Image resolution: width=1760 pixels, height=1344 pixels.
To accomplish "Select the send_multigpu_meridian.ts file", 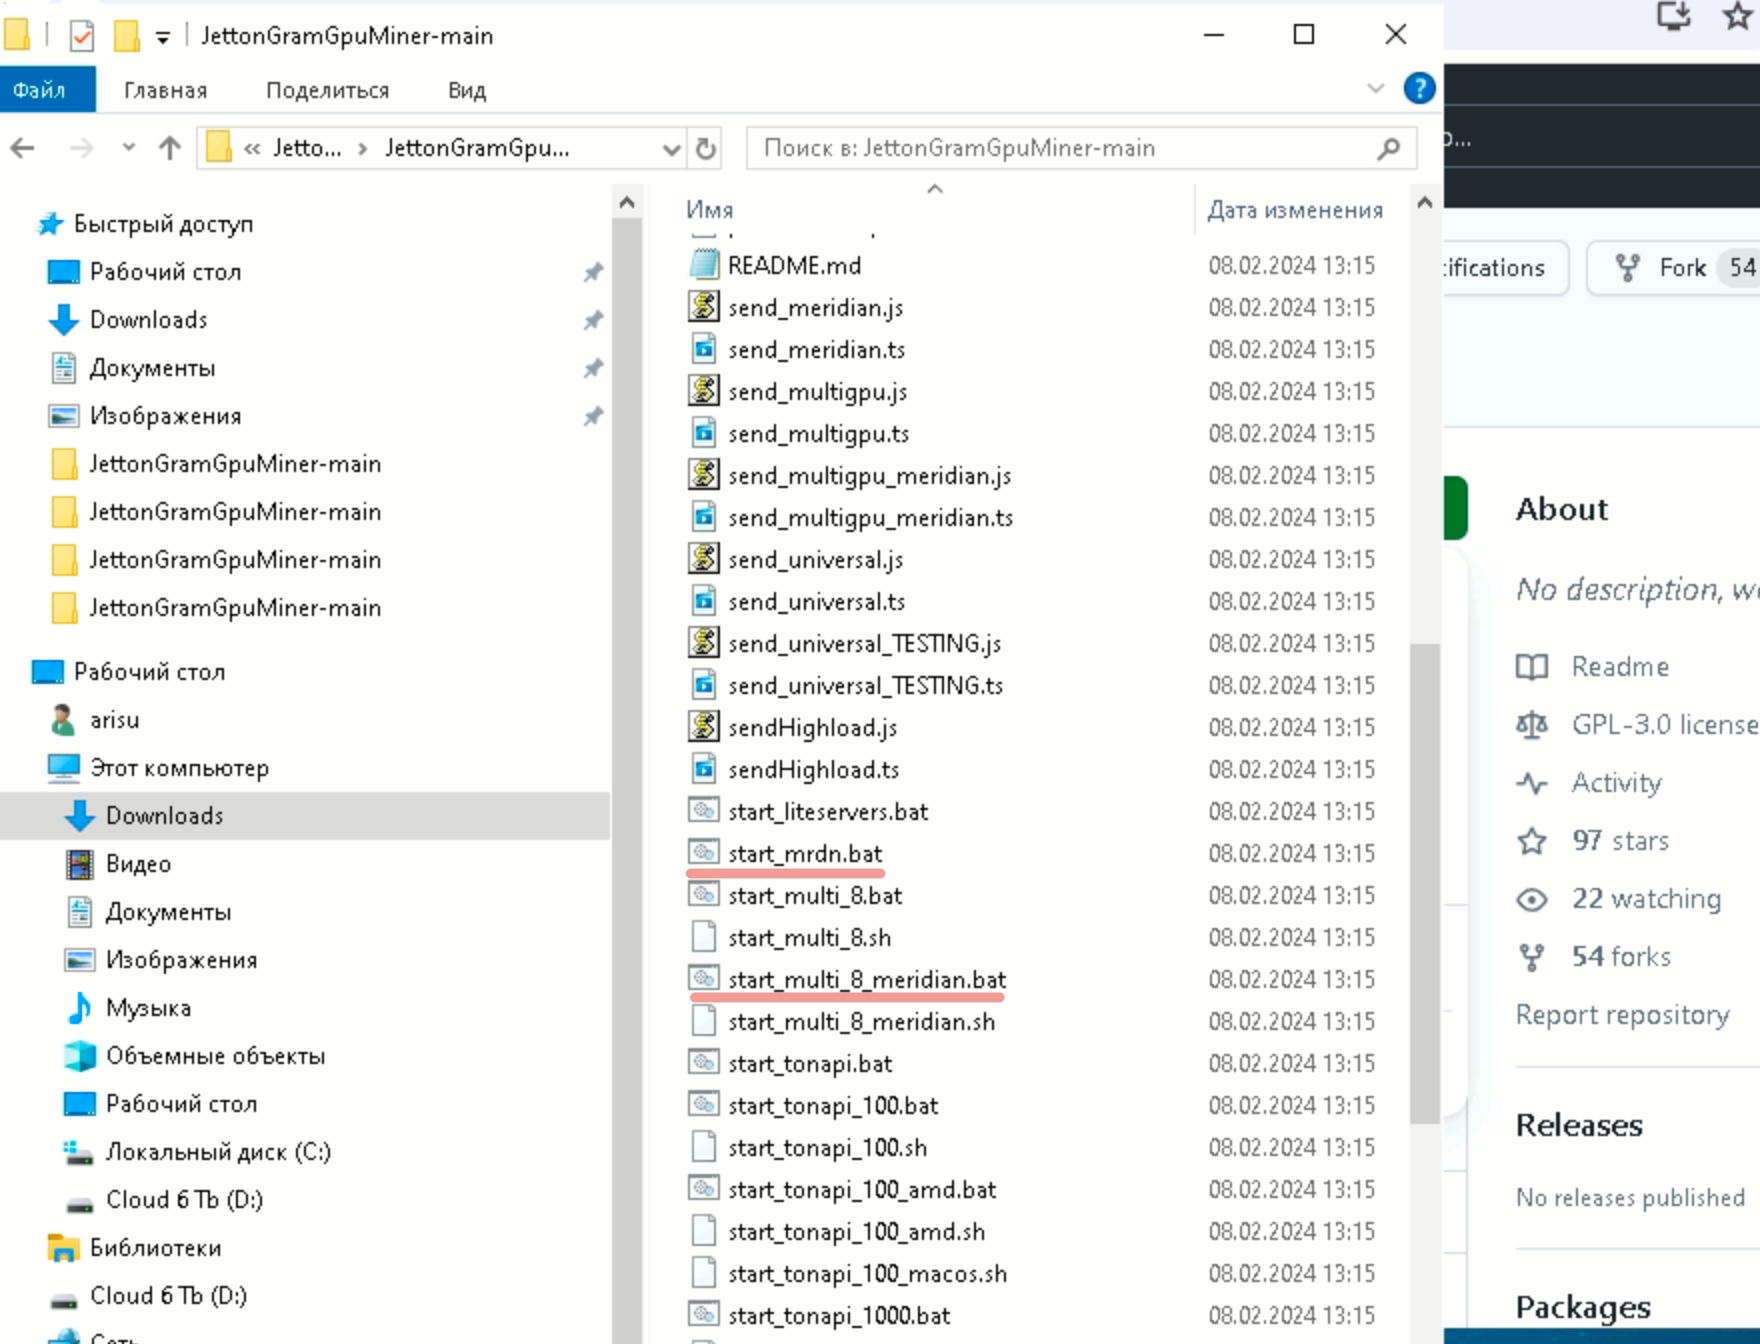I will 870,517.
